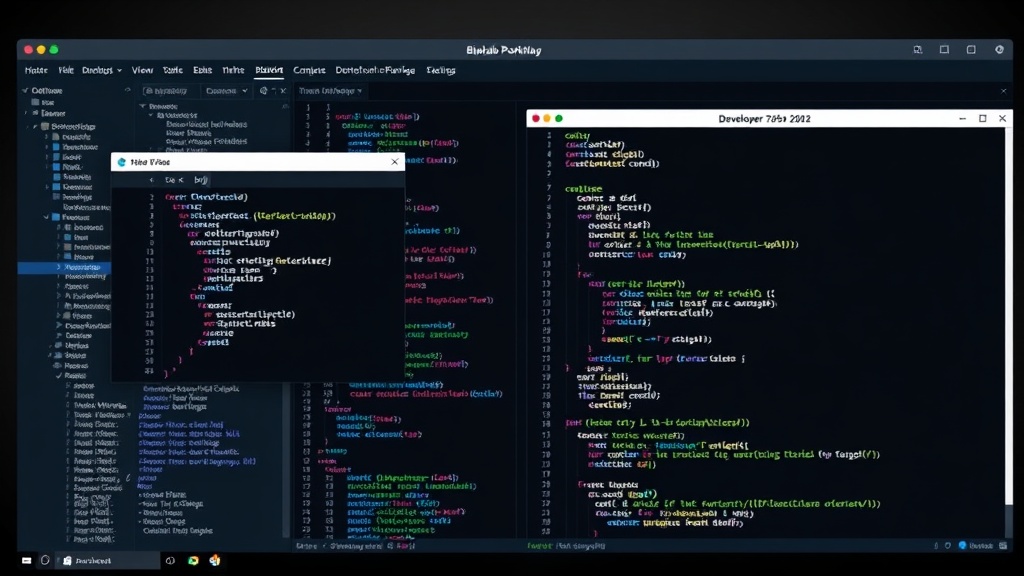The image size is (1024, 576).
Task: Select the blue highlighted row in sidebar tree
Action: (x=64, y=267)
